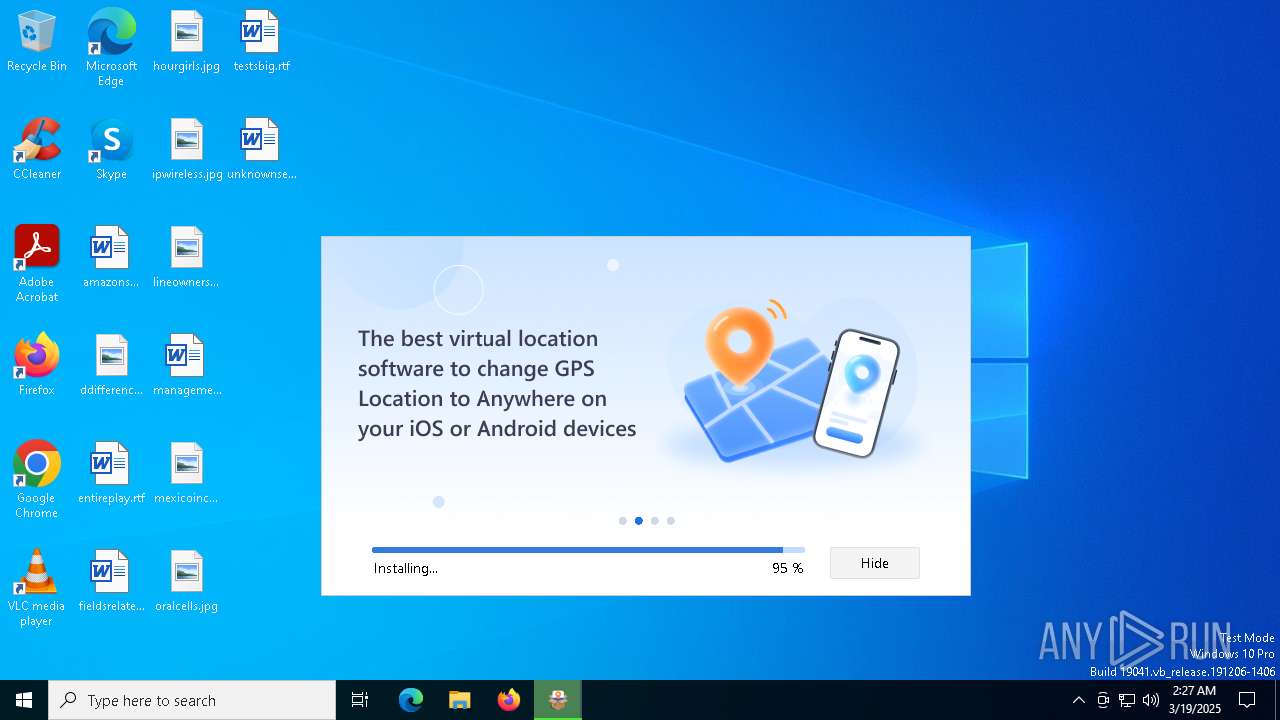Select the amazons... Word document icon
The image size is (1280, 720).
pos(111,258)
